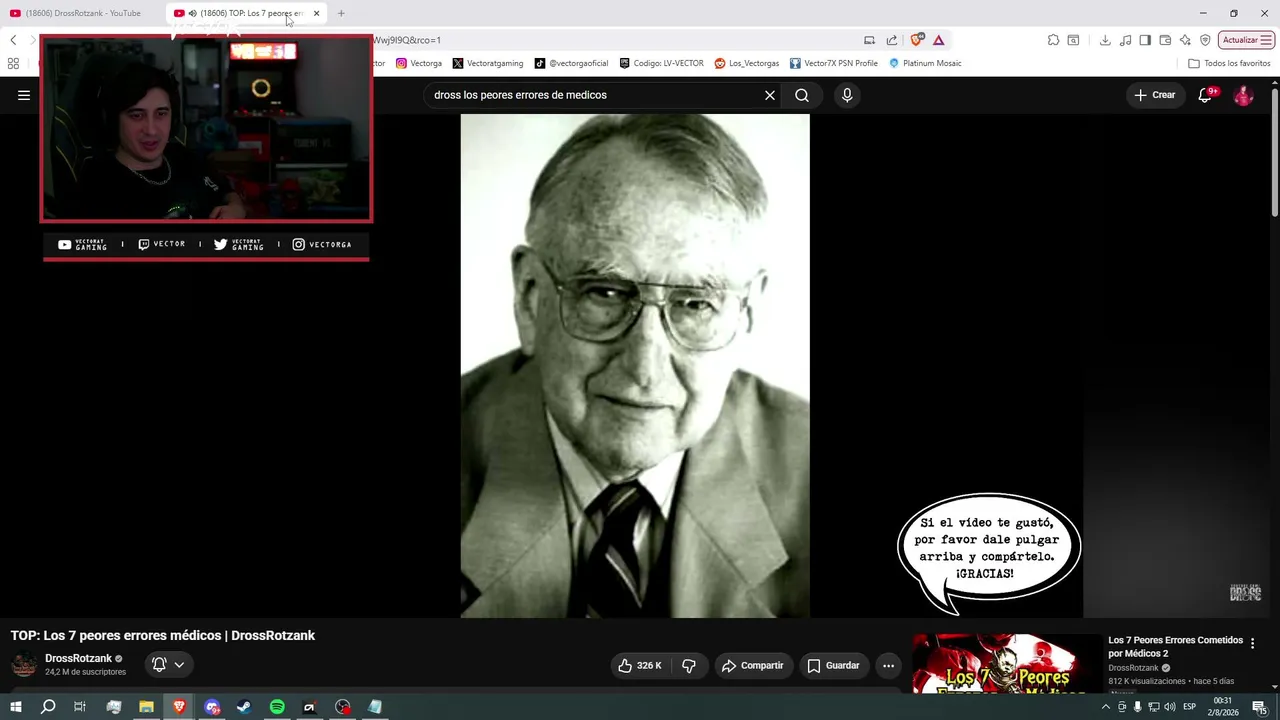Switch to the DrossRotzank - YouTube tab

83,13
